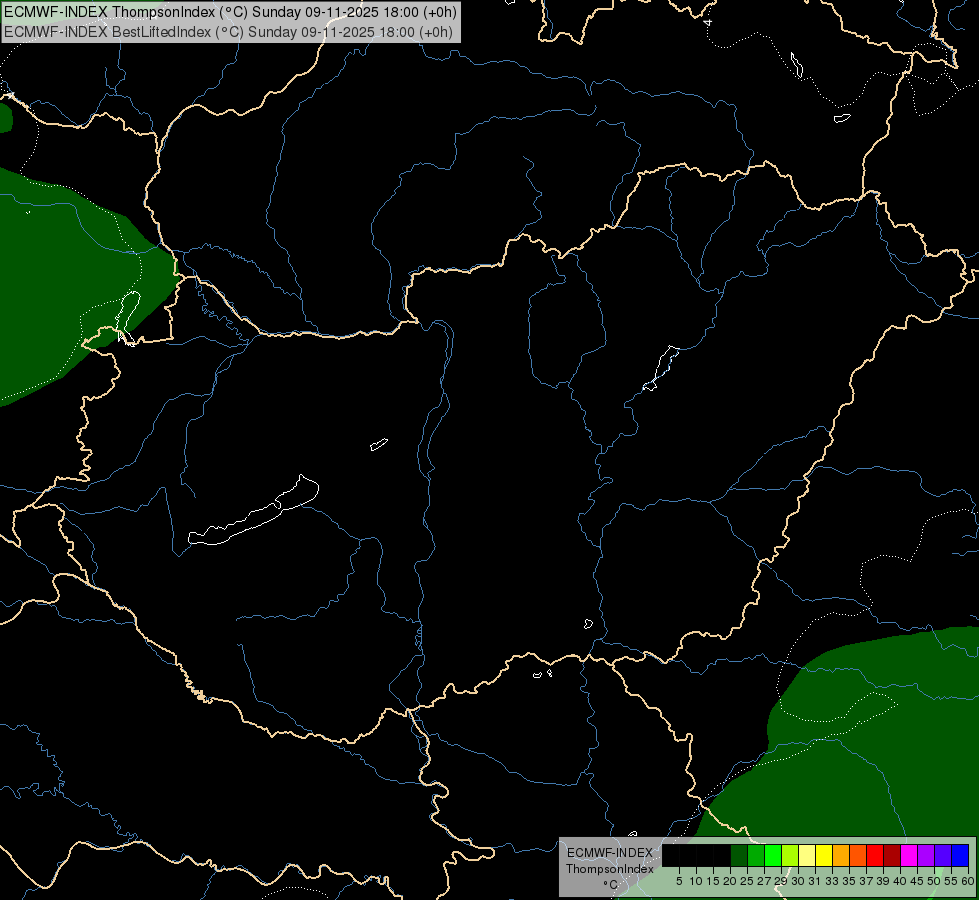
Task: Click the lime 29–30 legend swatch
Action: 790,855
